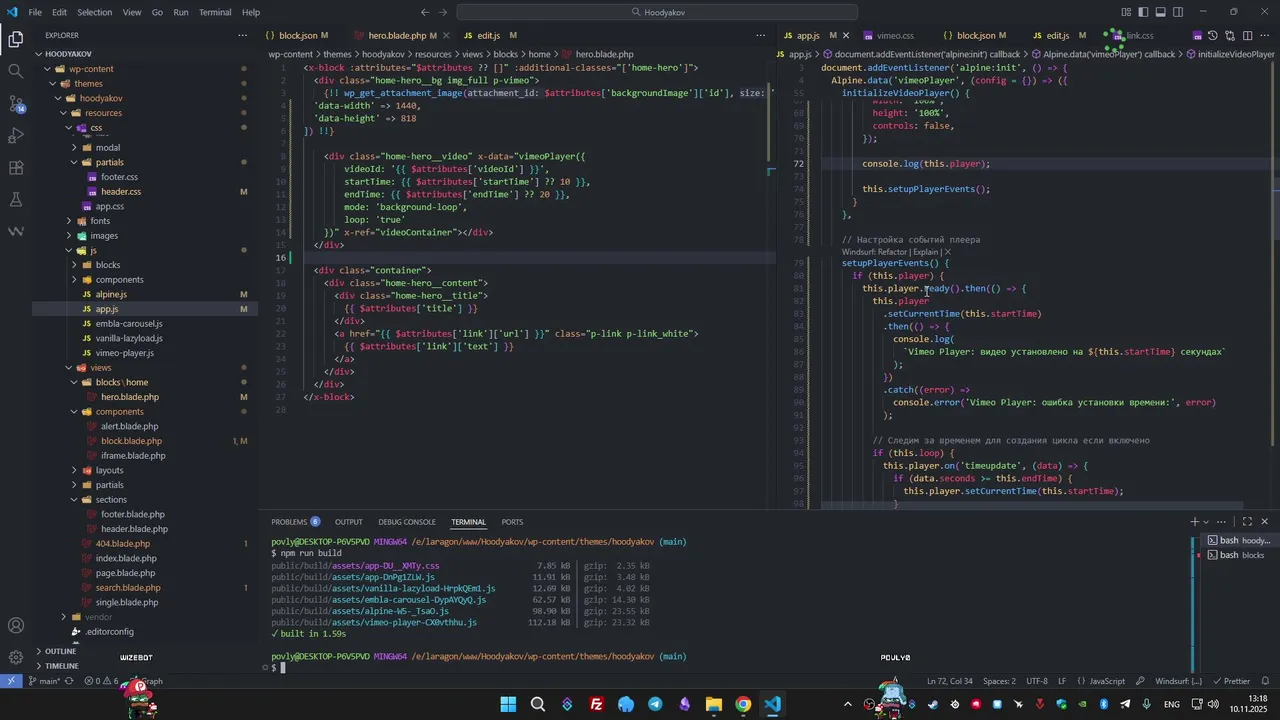Open the Testing flask view

pos(15,199)
